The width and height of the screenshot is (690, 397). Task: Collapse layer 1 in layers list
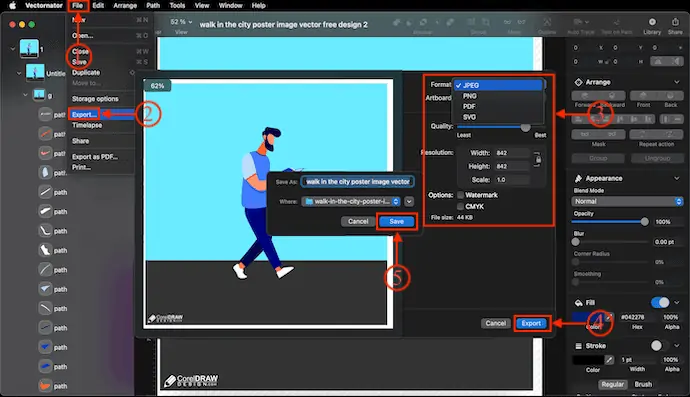click(12, 49)
